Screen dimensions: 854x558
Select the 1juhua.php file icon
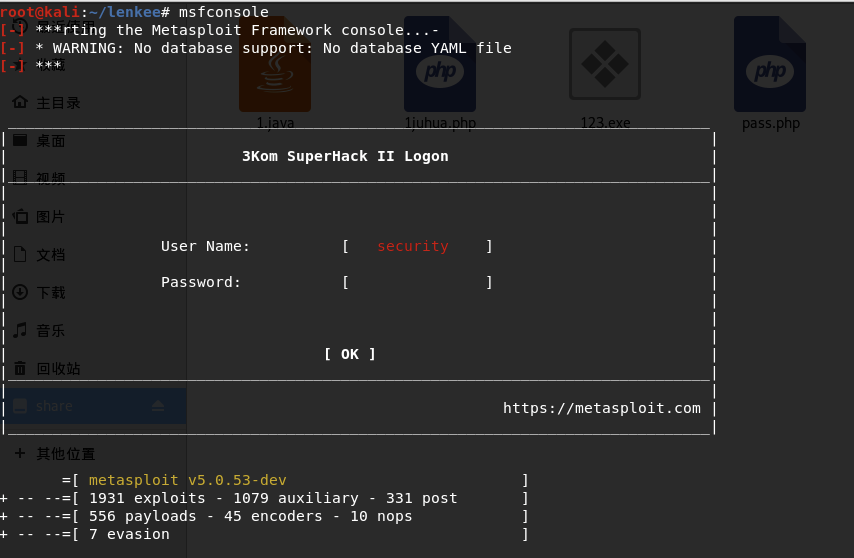440,64
